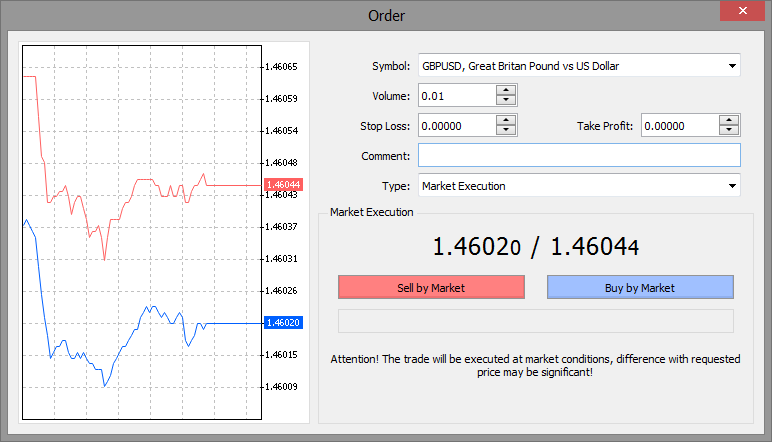
Task: Click the 1.46037 price axis label
Action: (281, 226)
